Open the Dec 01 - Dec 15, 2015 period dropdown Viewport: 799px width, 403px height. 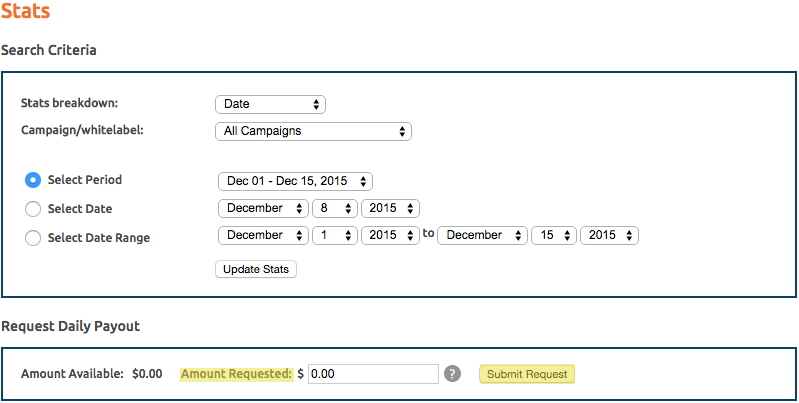point(296,181)
